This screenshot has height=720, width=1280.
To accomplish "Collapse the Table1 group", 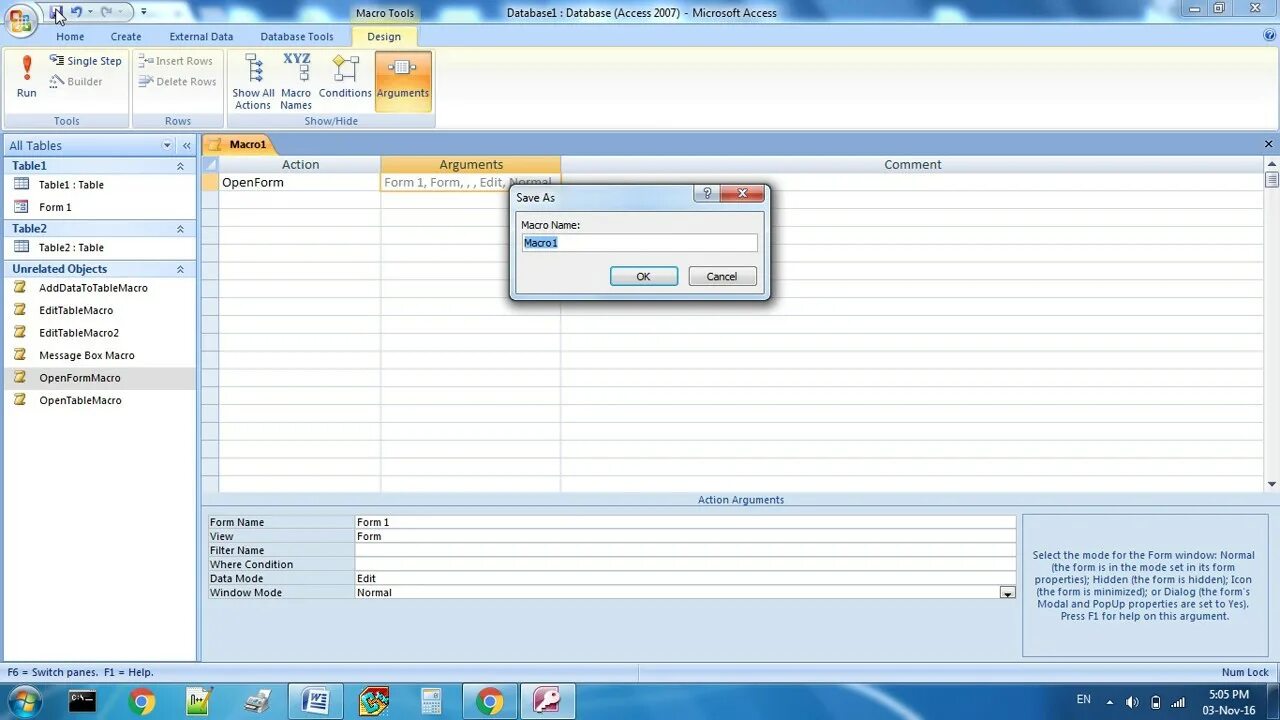I will pos(180,166).
